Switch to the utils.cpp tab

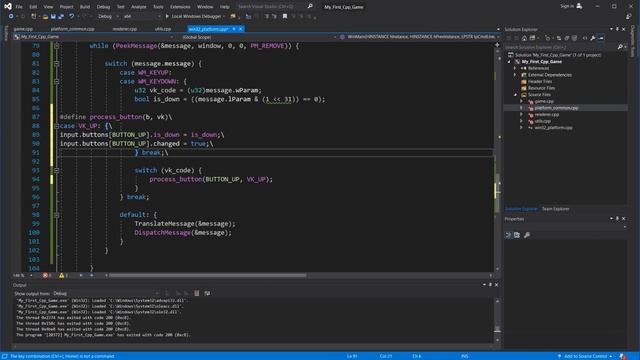[x=163, y=29]
